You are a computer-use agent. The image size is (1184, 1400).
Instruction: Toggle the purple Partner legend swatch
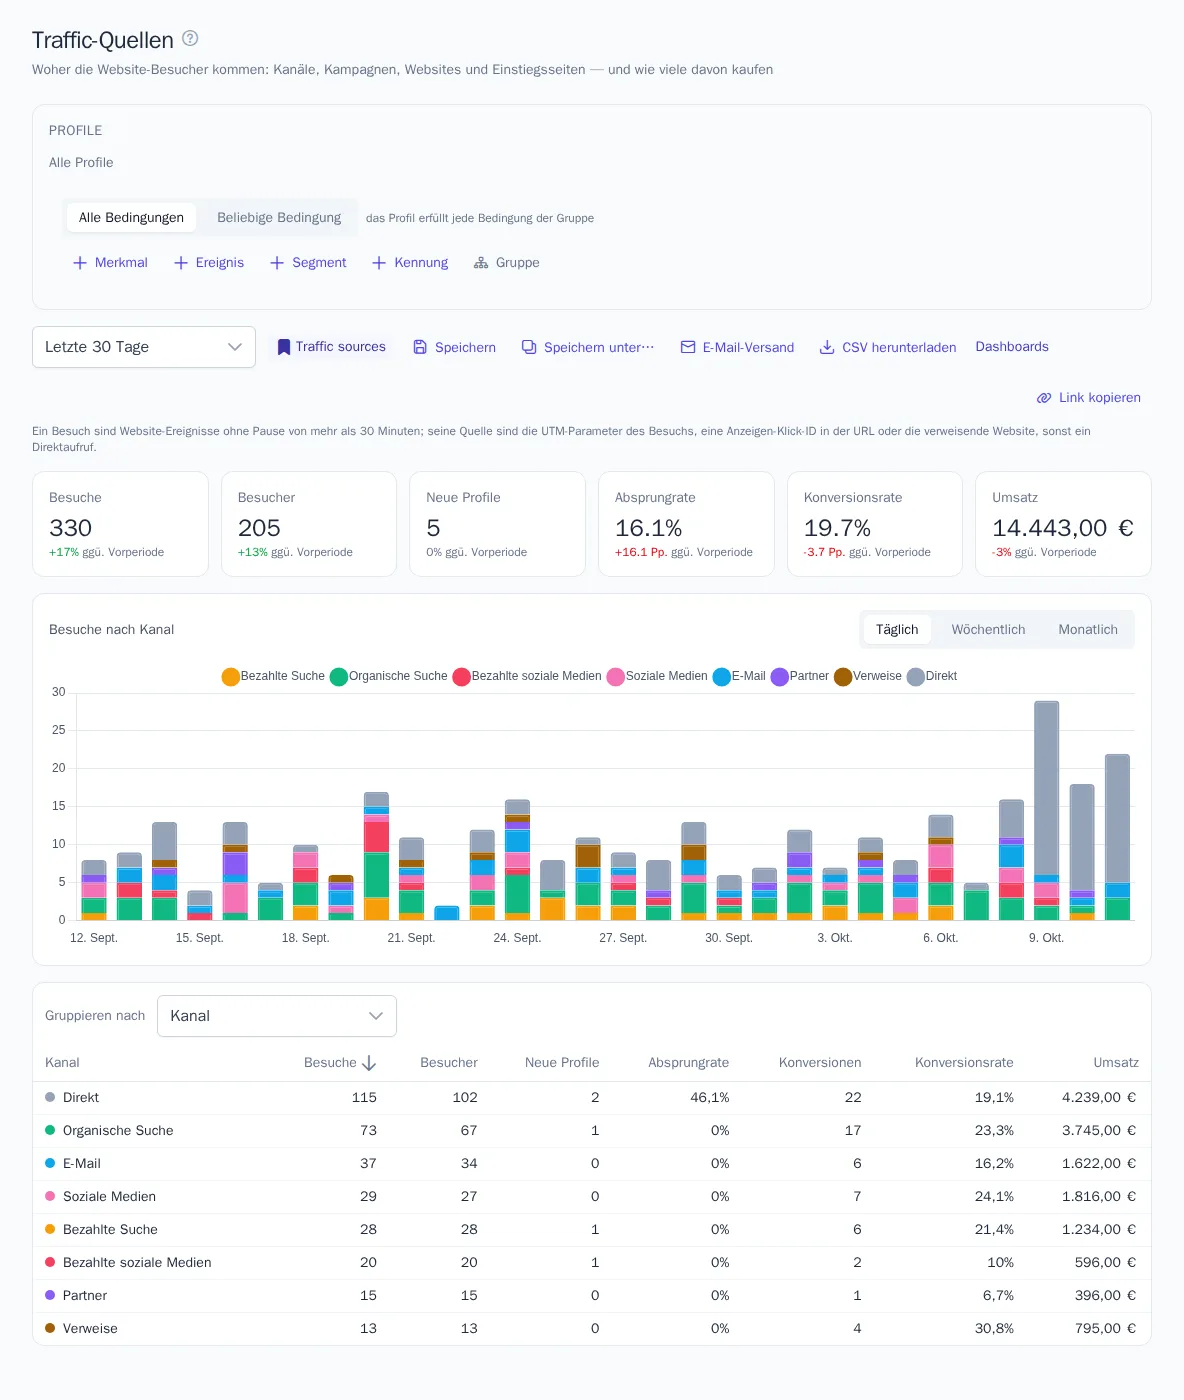(x=780, y=677)
